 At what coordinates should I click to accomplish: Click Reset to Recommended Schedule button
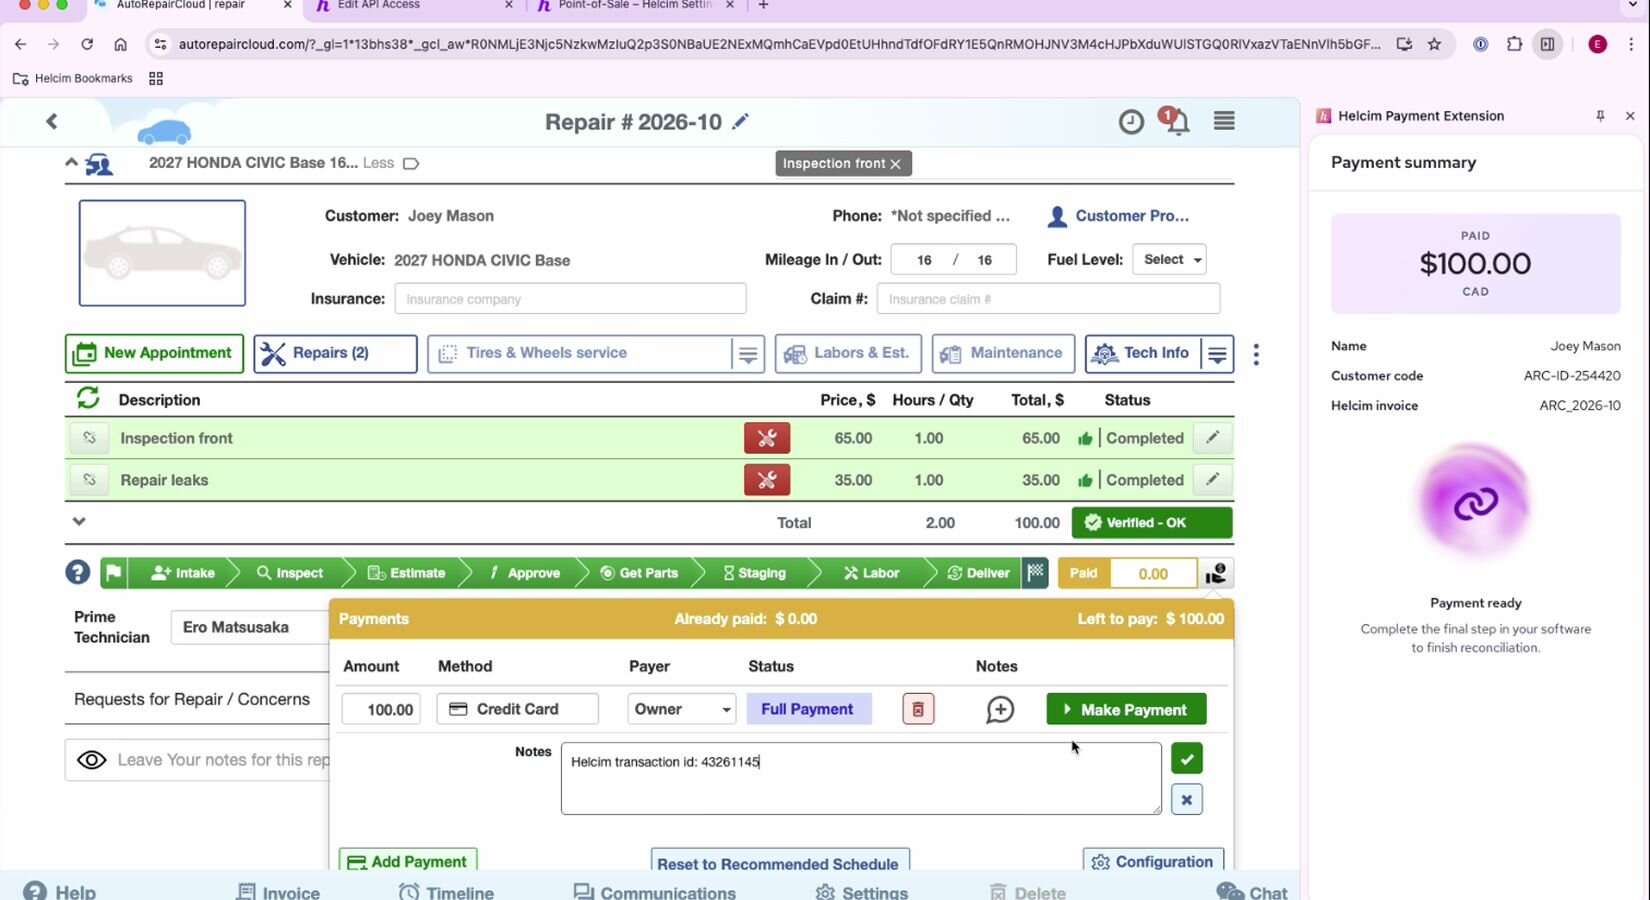tap(779, 863)
